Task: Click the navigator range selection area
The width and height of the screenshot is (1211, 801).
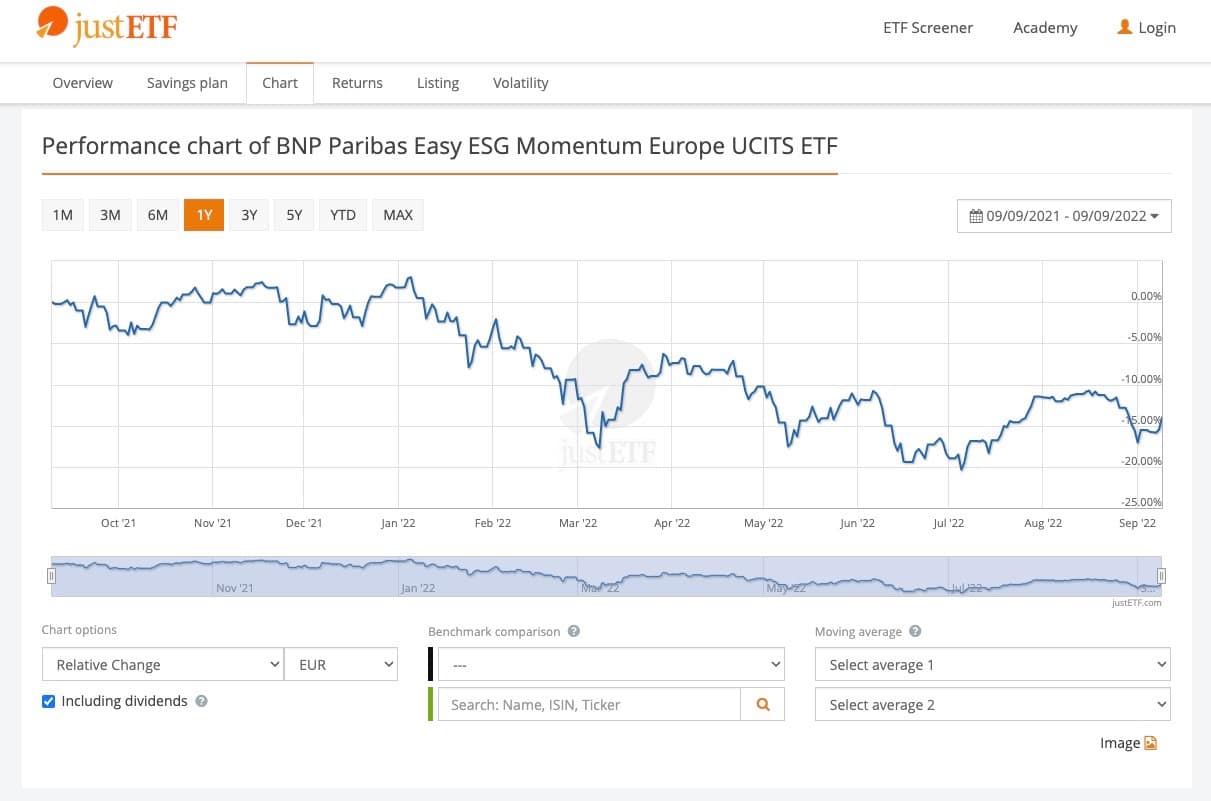Action: point(606,576)
